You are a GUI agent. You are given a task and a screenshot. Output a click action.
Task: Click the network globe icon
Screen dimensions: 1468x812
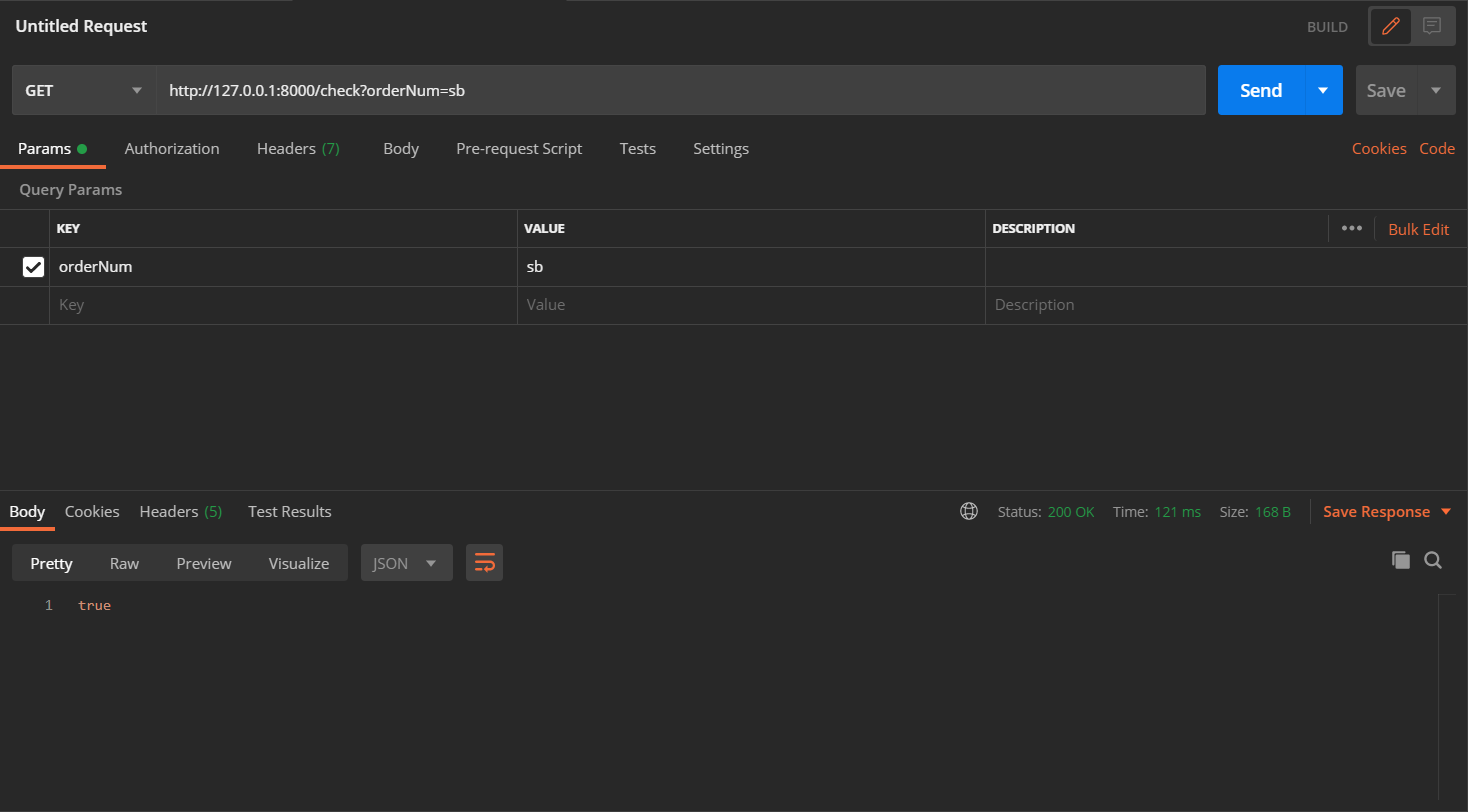pyautogui.click(x=969, y=511)
